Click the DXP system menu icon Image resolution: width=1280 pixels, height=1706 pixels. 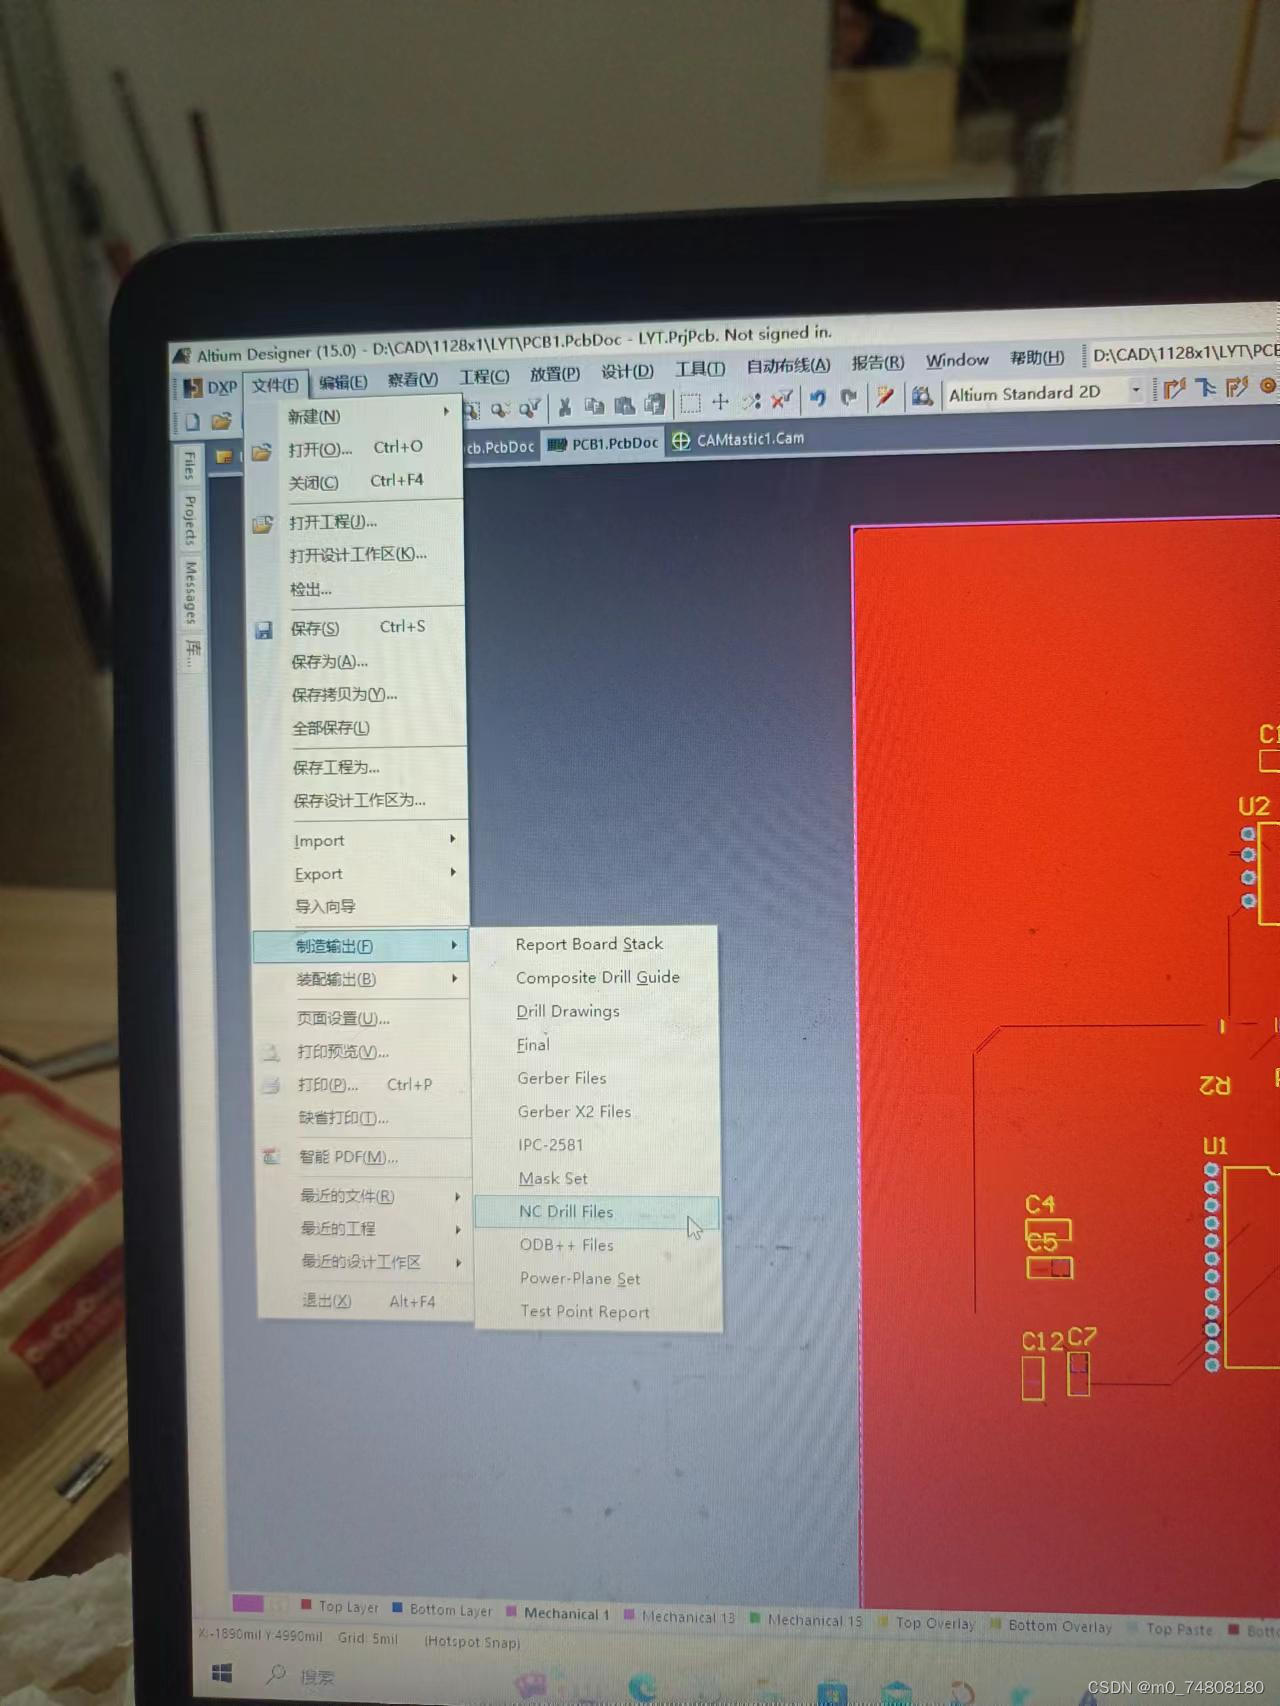[x=194, y=388]
